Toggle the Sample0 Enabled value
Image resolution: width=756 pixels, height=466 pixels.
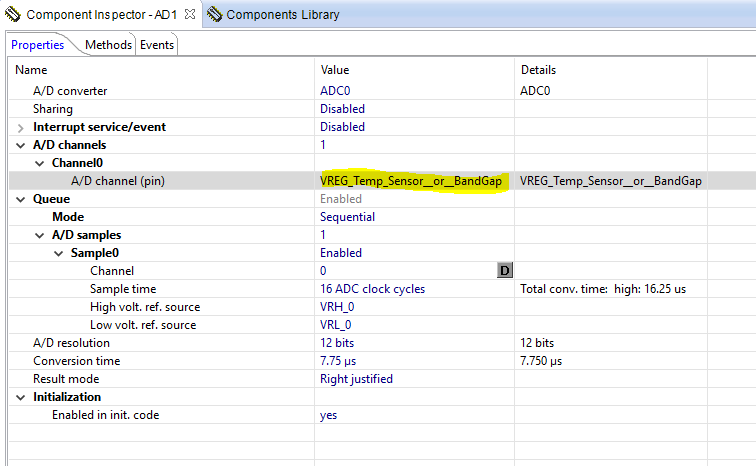point(341,253)
